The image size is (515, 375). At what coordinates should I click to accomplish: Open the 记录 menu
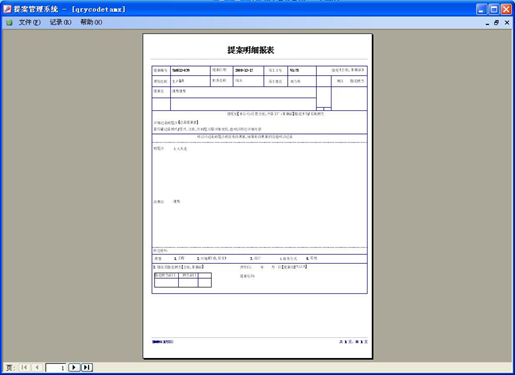60,22
